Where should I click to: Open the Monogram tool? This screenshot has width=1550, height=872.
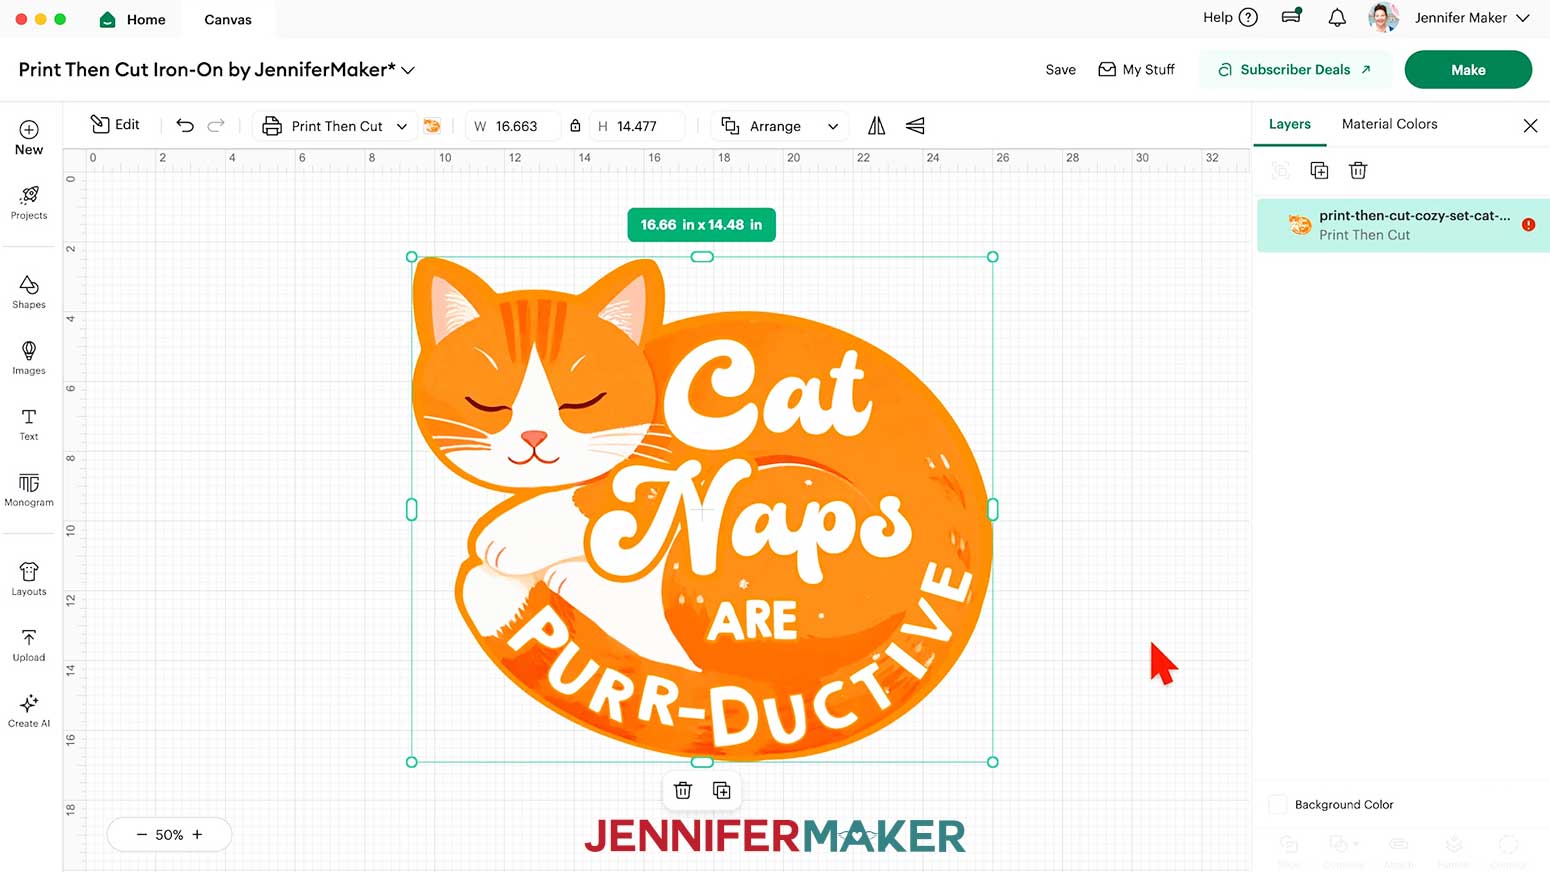point(29,490)
